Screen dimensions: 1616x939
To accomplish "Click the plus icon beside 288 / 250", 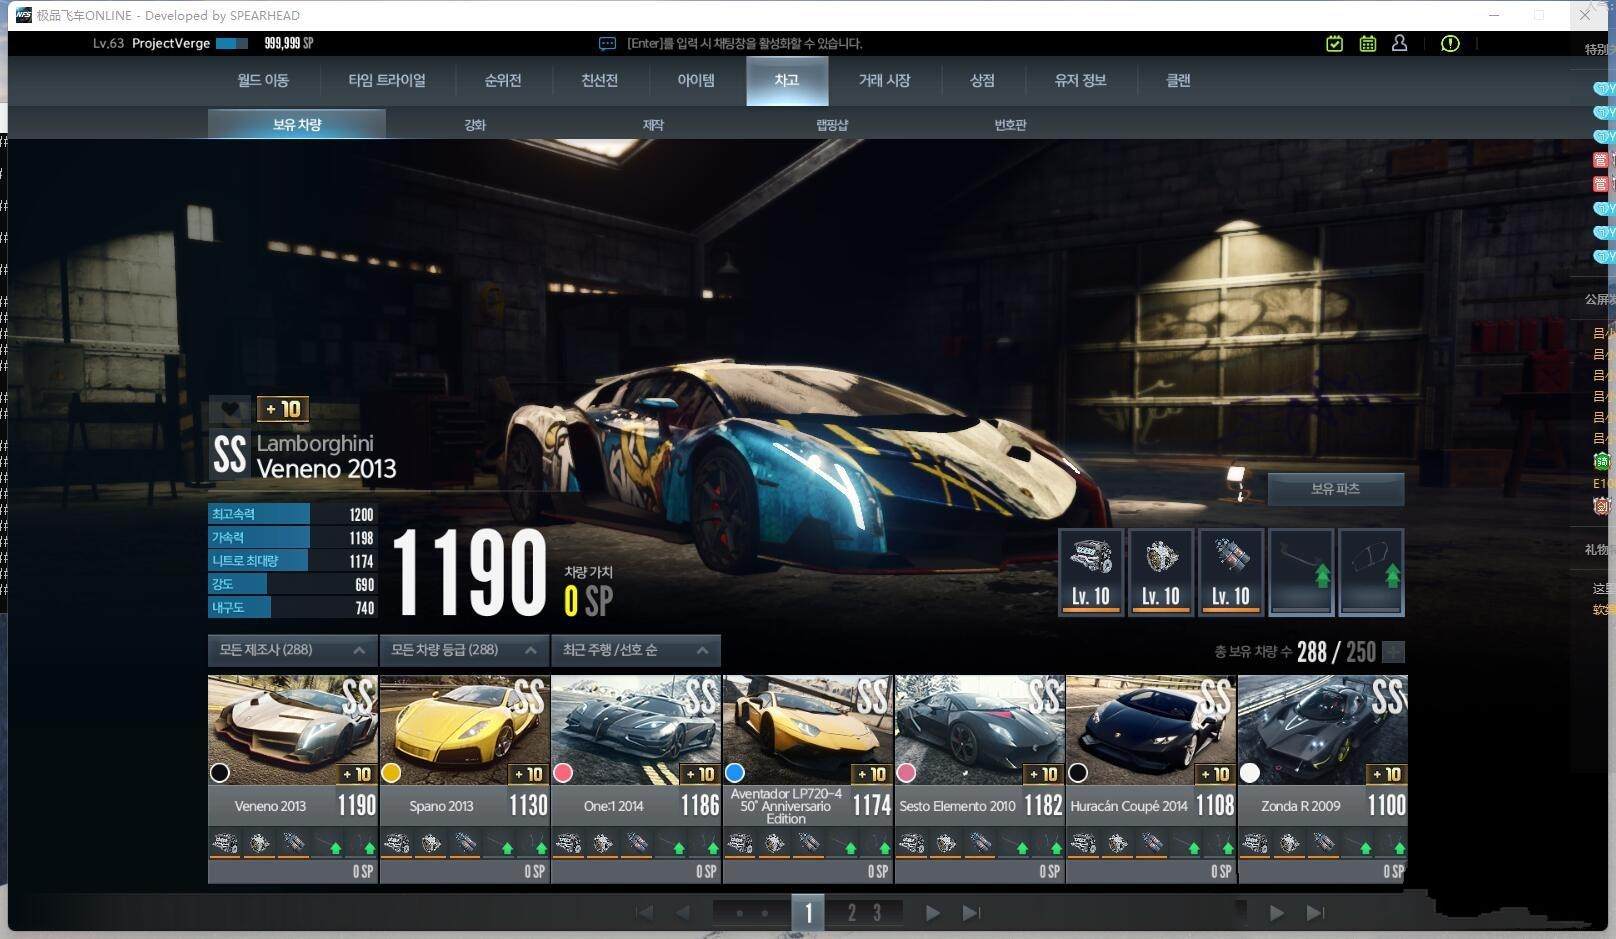I will tap(1394, 652).
